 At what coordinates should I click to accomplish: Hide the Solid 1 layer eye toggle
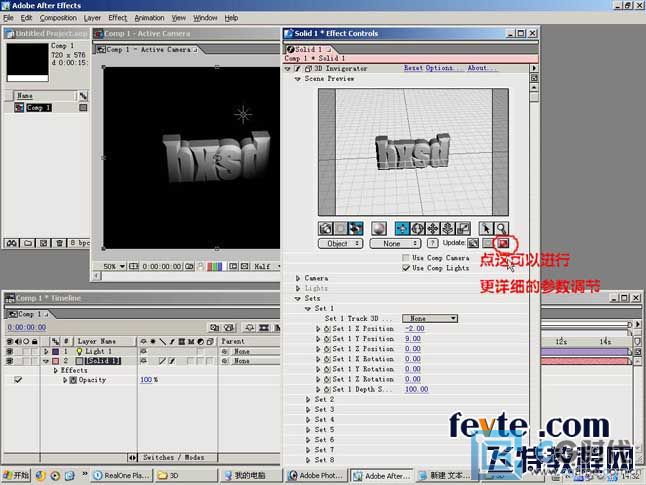(x=9, y=361)
